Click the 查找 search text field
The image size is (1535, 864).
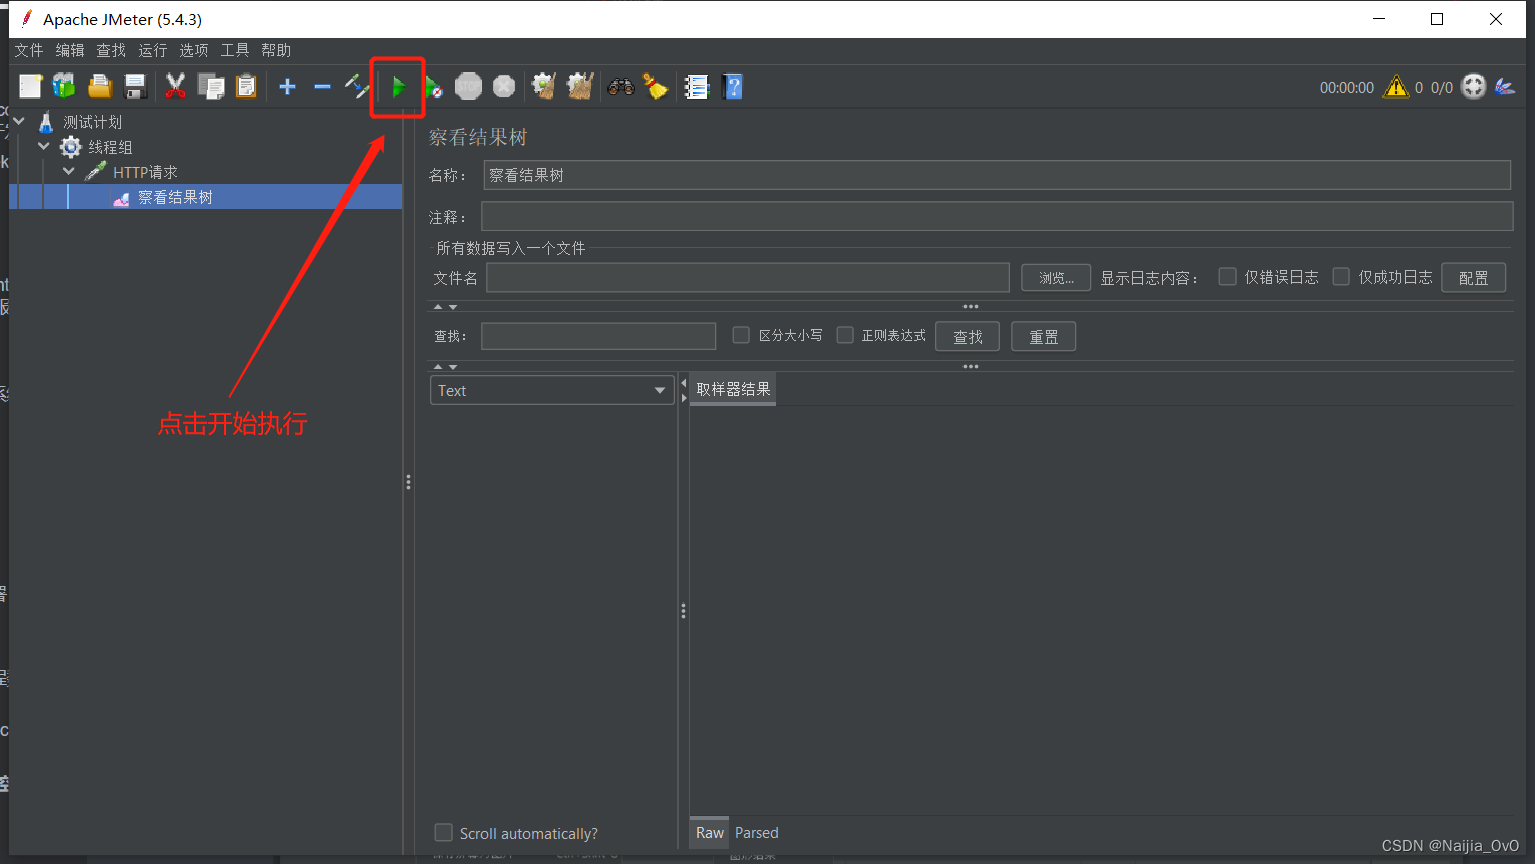(x=598, y=336)
